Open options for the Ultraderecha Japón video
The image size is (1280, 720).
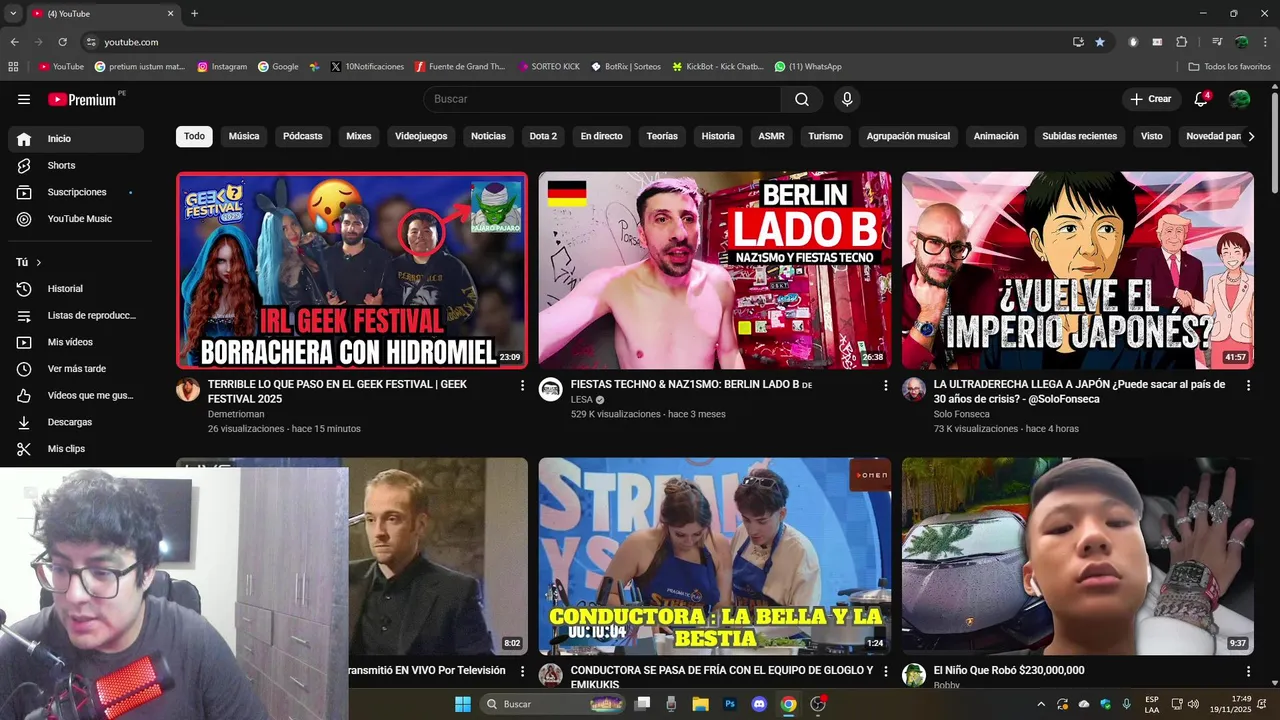(x=1248, y=385)
